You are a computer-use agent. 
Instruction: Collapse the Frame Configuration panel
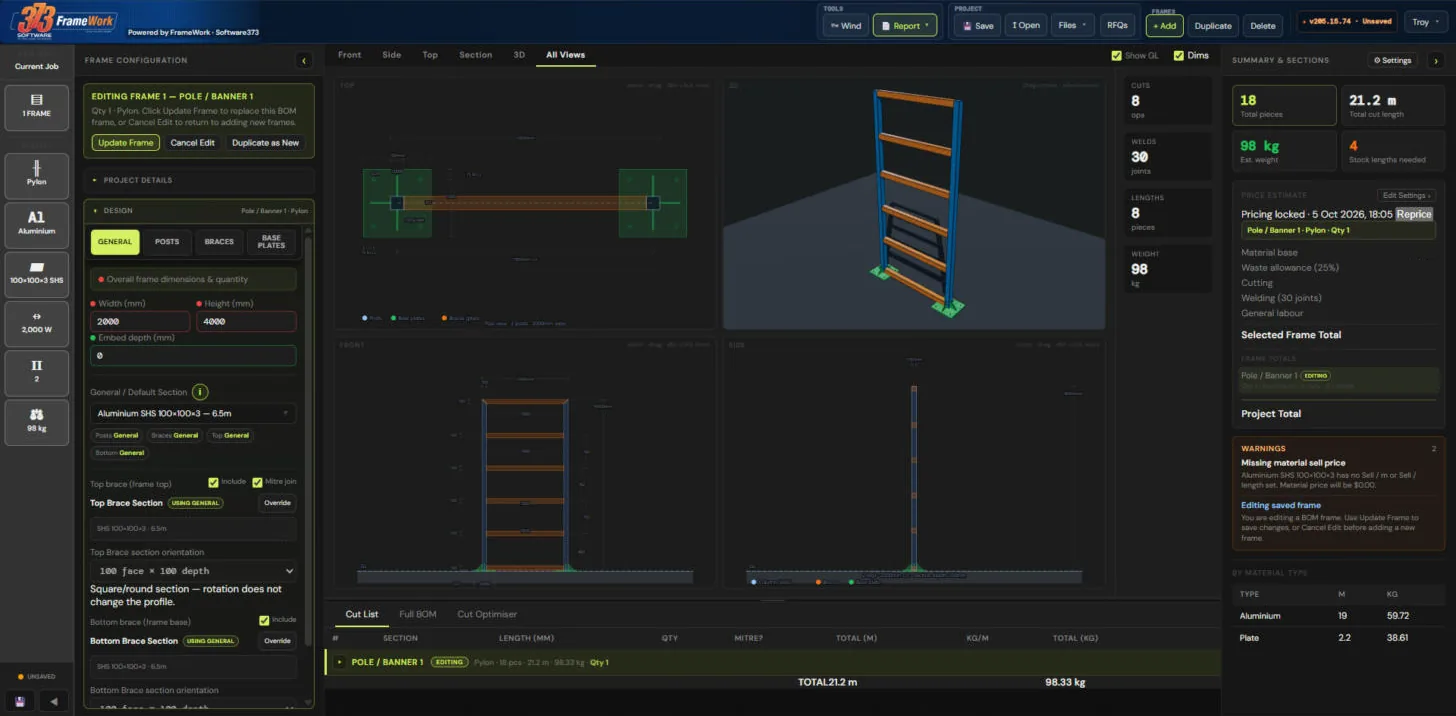[304, 60]
